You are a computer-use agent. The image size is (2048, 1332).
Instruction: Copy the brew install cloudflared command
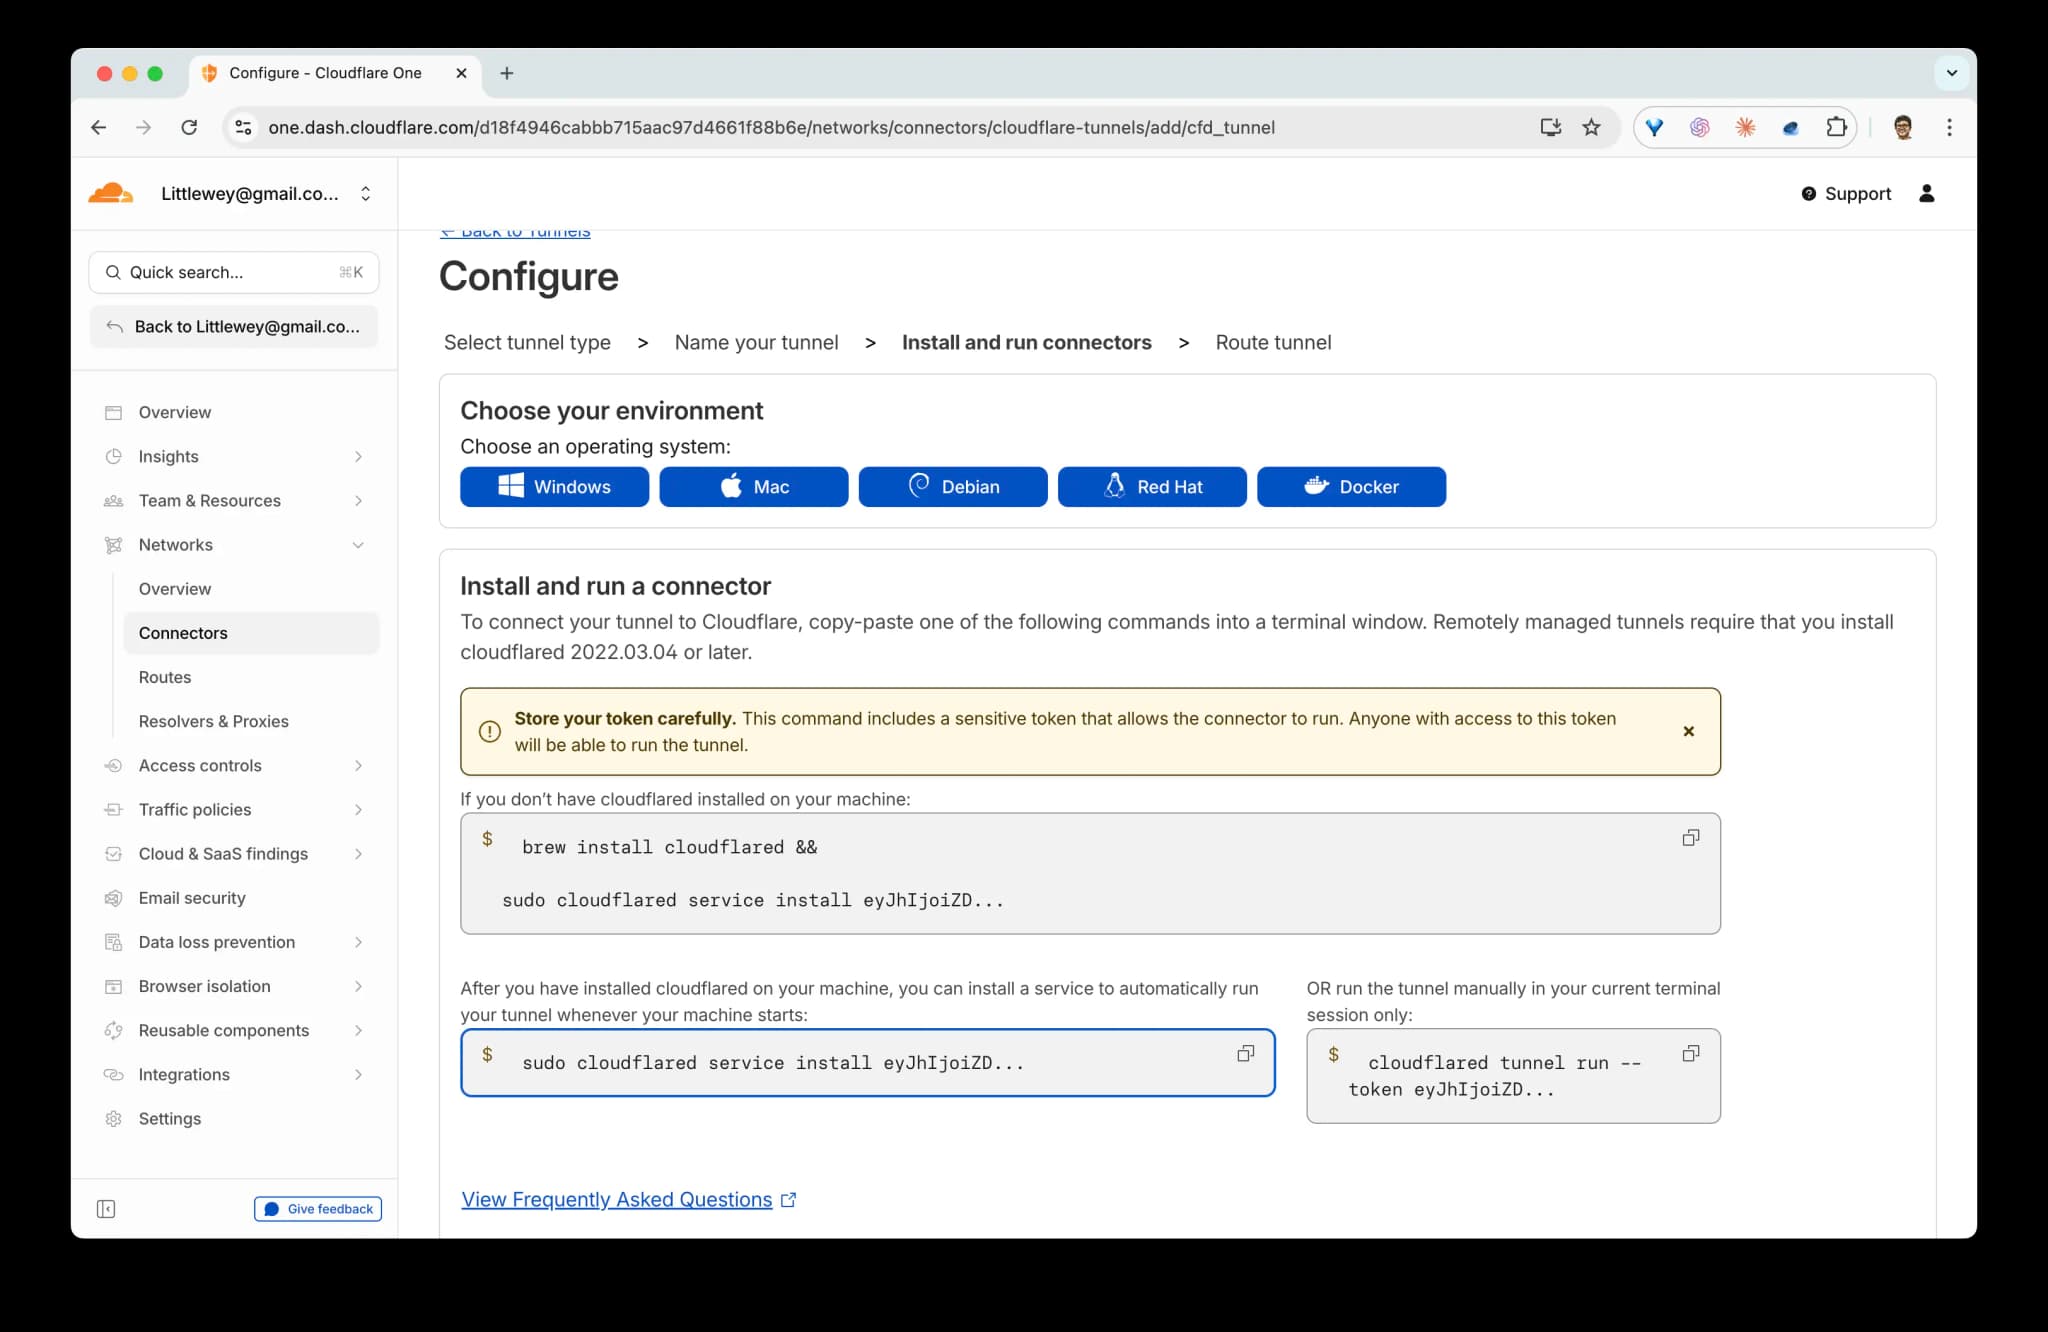(1690, 838)
